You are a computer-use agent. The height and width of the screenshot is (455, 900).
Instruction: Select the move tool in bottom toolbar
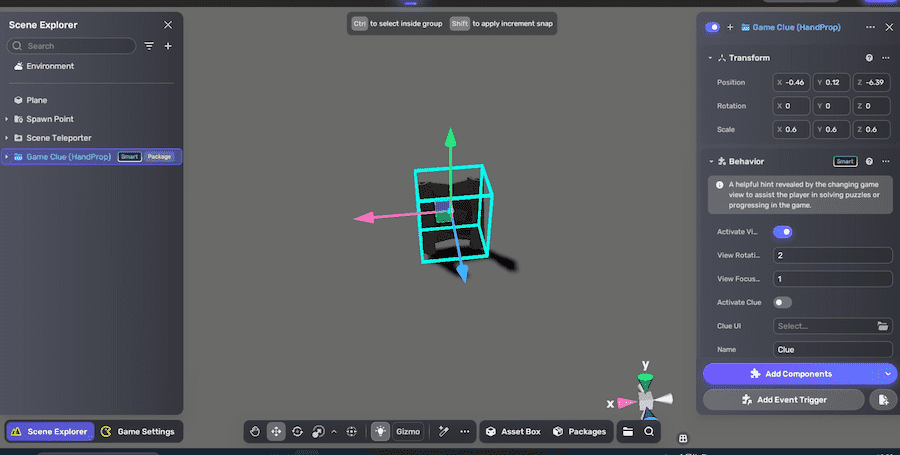coord(276,432)
